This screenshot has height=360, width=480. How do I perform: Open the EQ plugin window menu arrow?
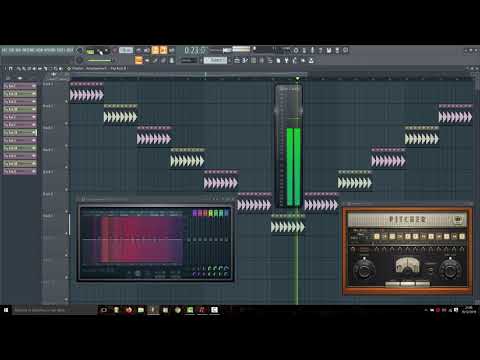click(83, 199)
